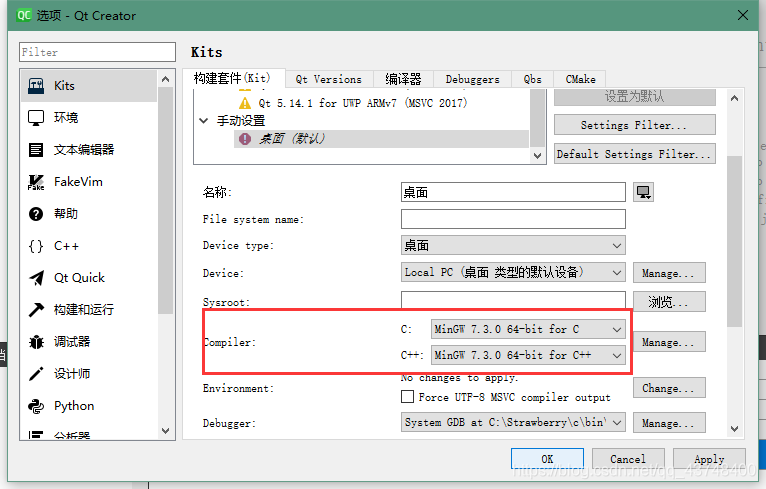Image resolution: width=766 pixels, height=489 pixels.
Task: Open the 环境 settings category
Action: coord(89,118)
